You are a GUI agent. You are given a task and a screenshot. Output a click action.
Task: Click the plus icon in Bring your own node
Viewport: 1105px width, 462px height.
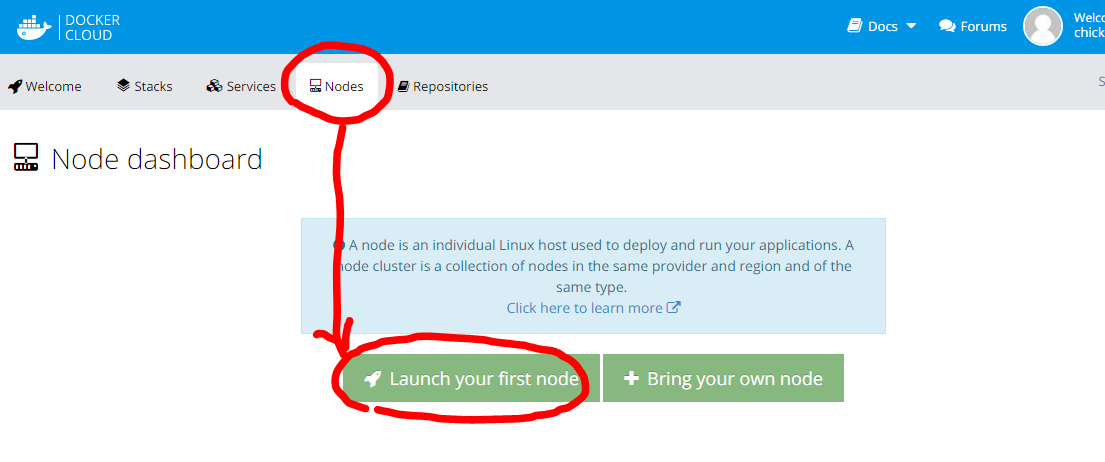coord(630,379)
